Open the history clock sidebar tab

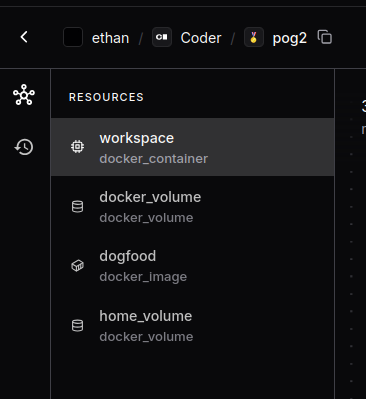(x=24, y=147)
